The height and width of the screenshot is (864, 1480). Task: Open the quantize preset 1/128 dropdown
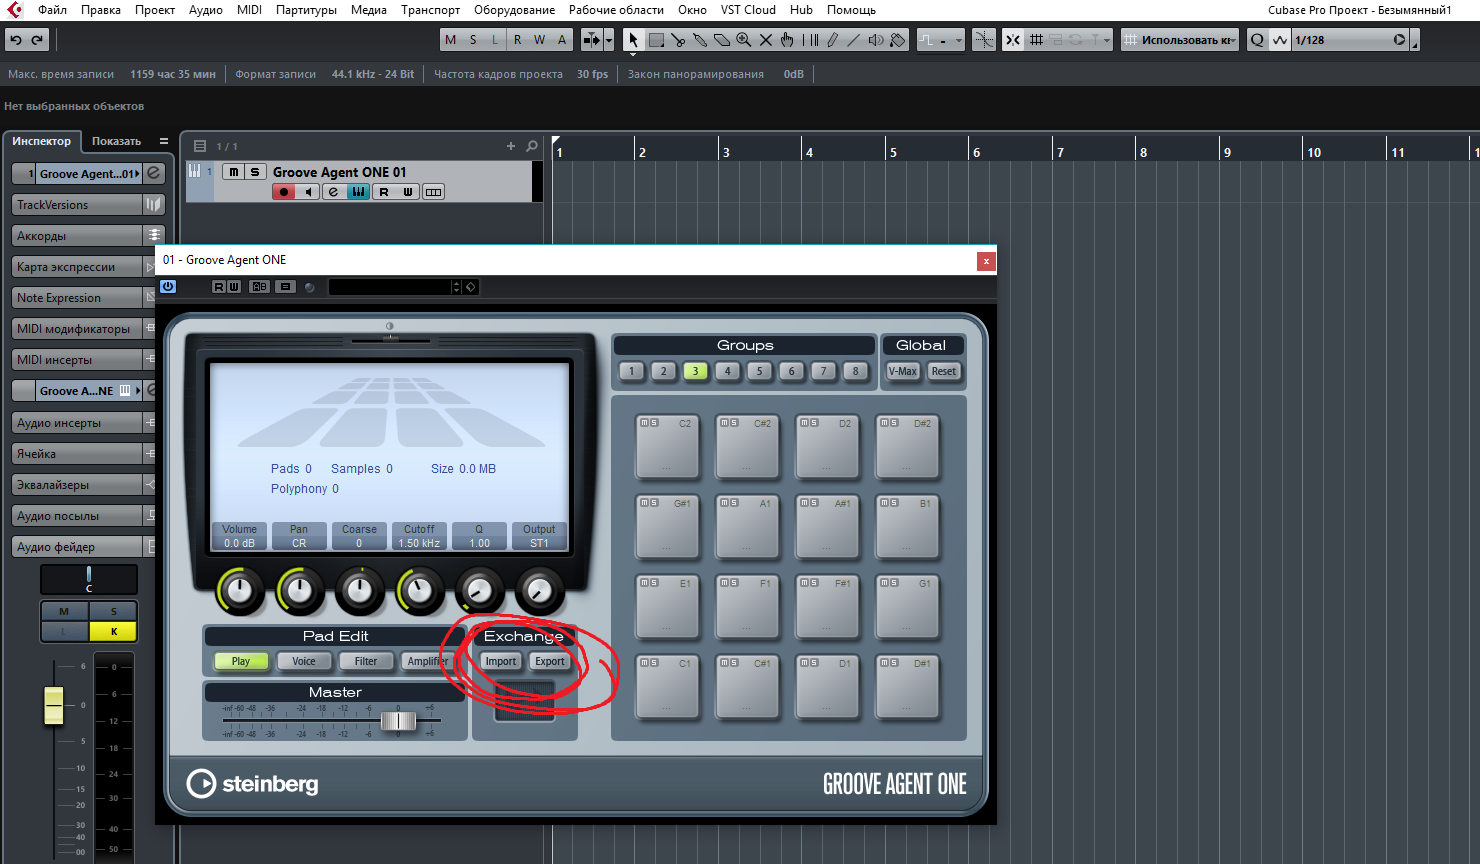tap(1349, 40)
